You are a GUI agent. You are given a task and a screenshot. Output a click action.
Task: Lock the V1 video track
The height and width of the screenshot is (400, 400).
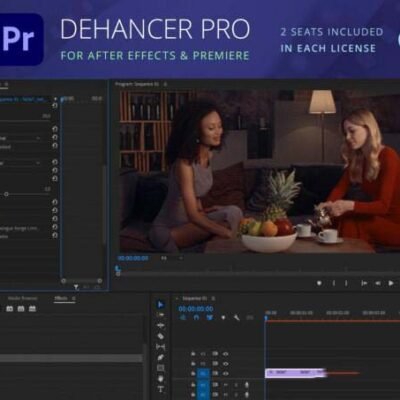(193, 374)
